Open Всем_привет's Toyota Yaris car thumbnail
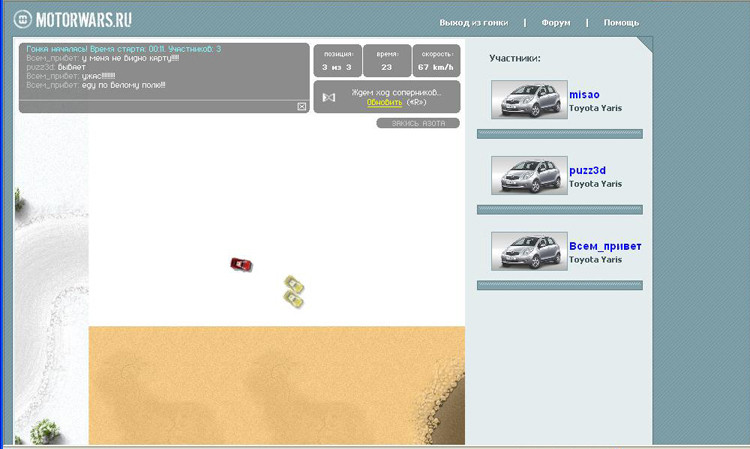This screenshot has height=449, width=750. coord(529,251)
